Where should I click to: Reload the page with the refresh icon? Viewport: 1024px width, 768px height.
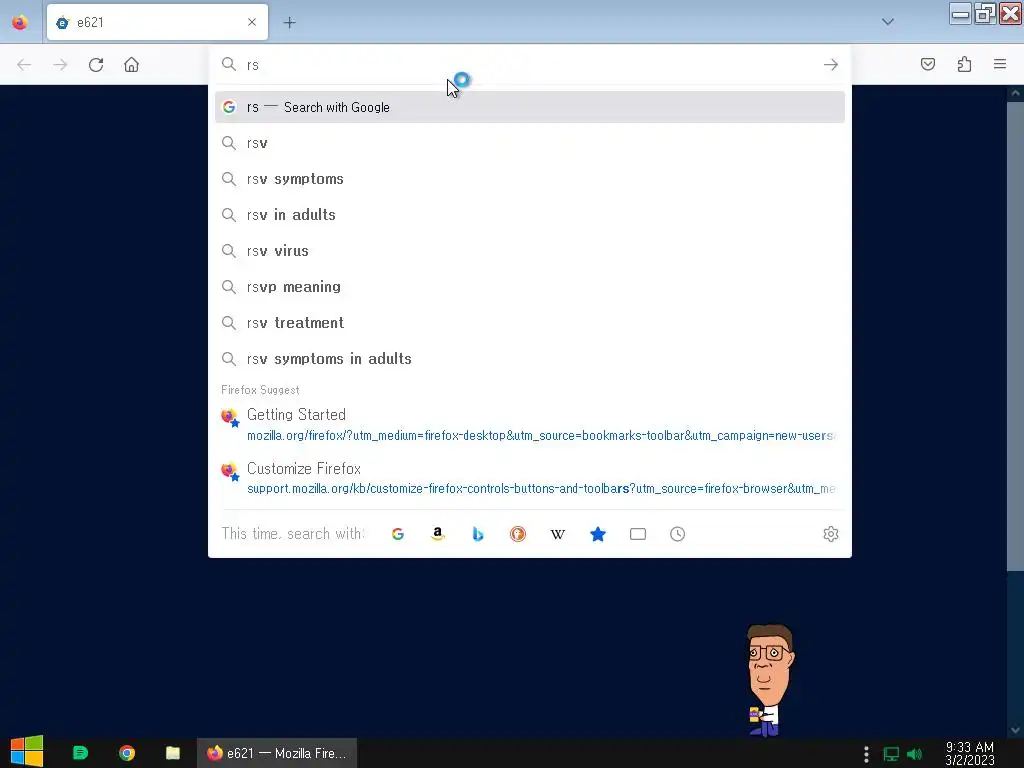coord(96,65)
